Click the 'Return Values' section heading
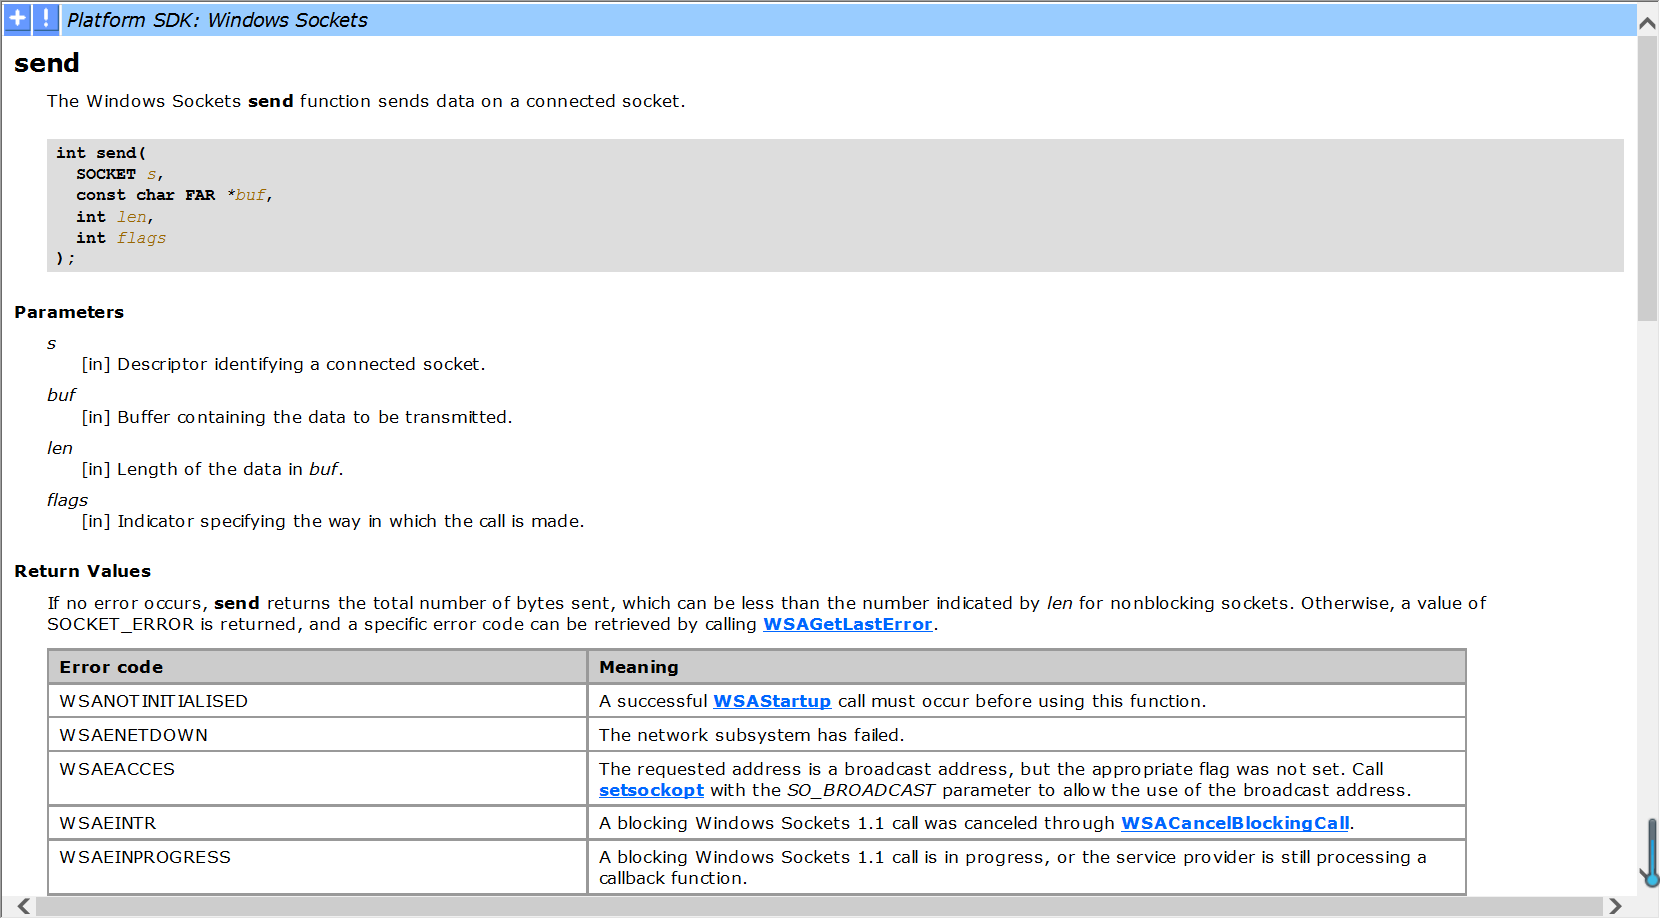The image size is (1660, 919). coord(83,571)
